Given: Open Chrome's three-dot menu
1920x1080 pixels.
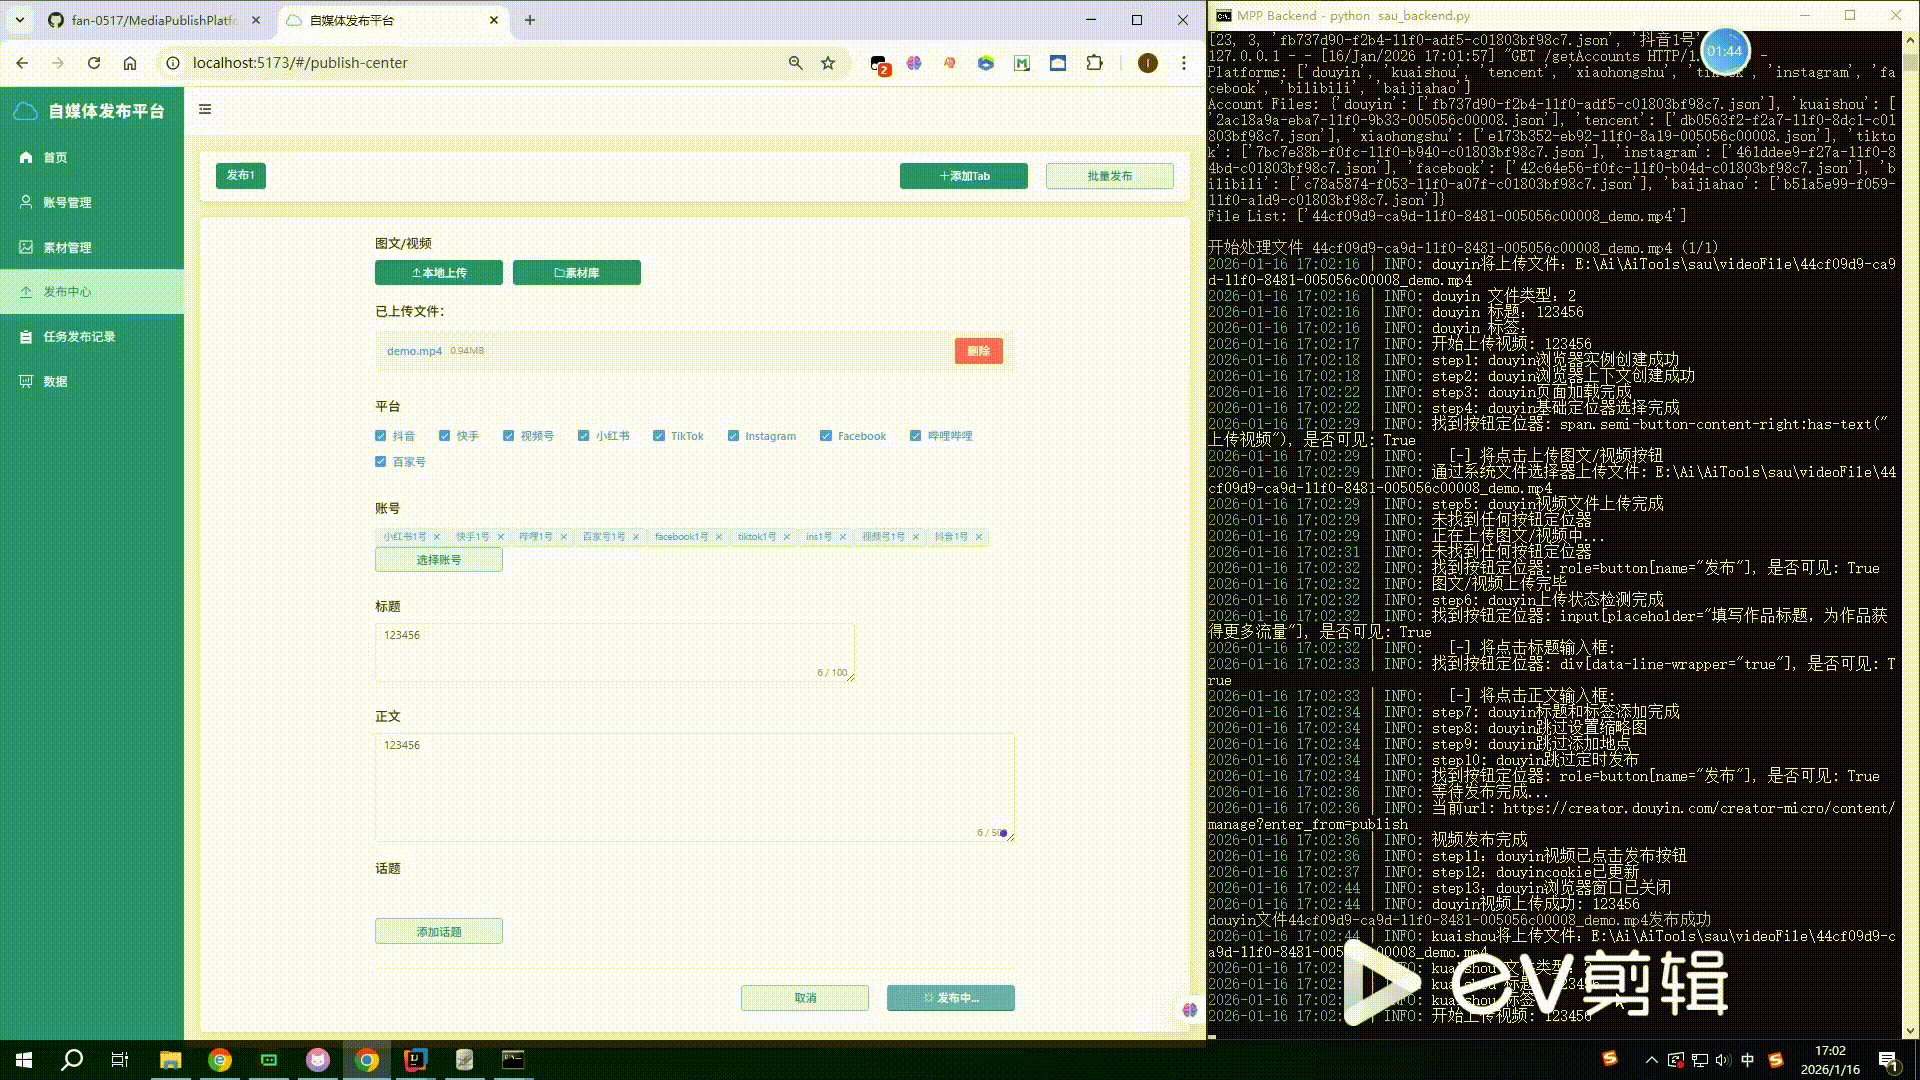Looking at the screenshot, I should tap(1184, 63).
